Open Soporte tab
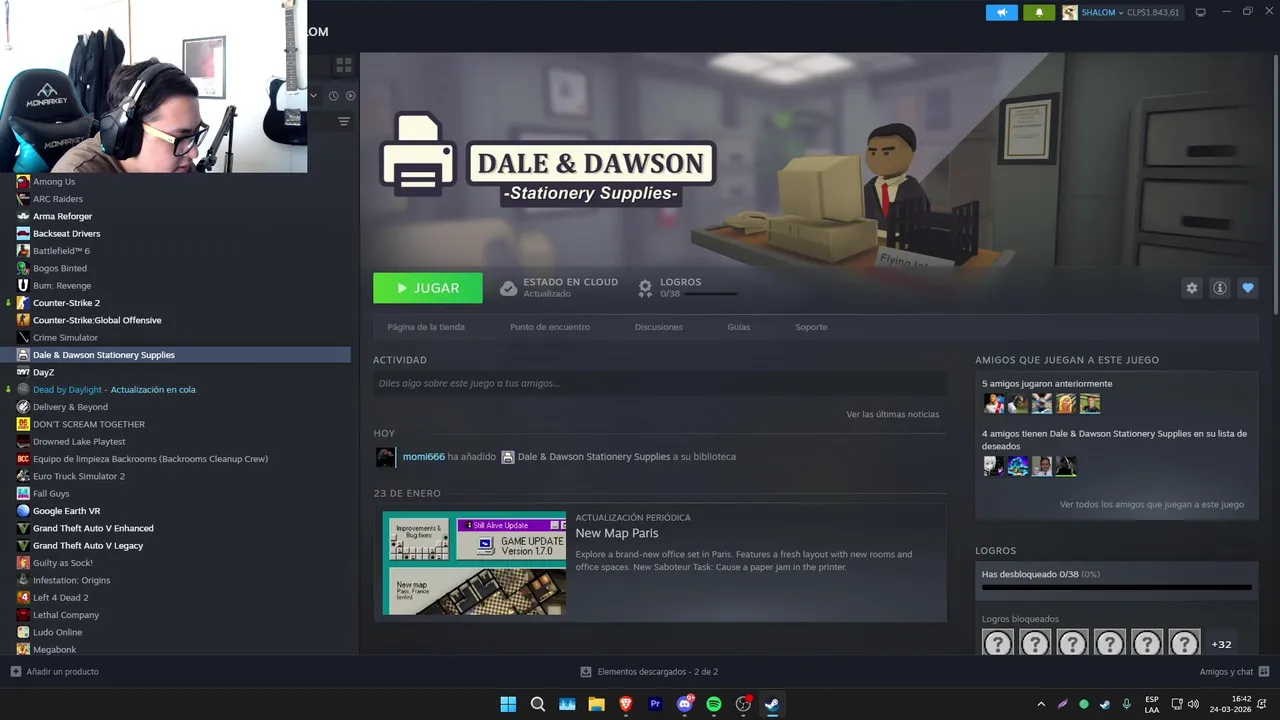 (811, 327)
